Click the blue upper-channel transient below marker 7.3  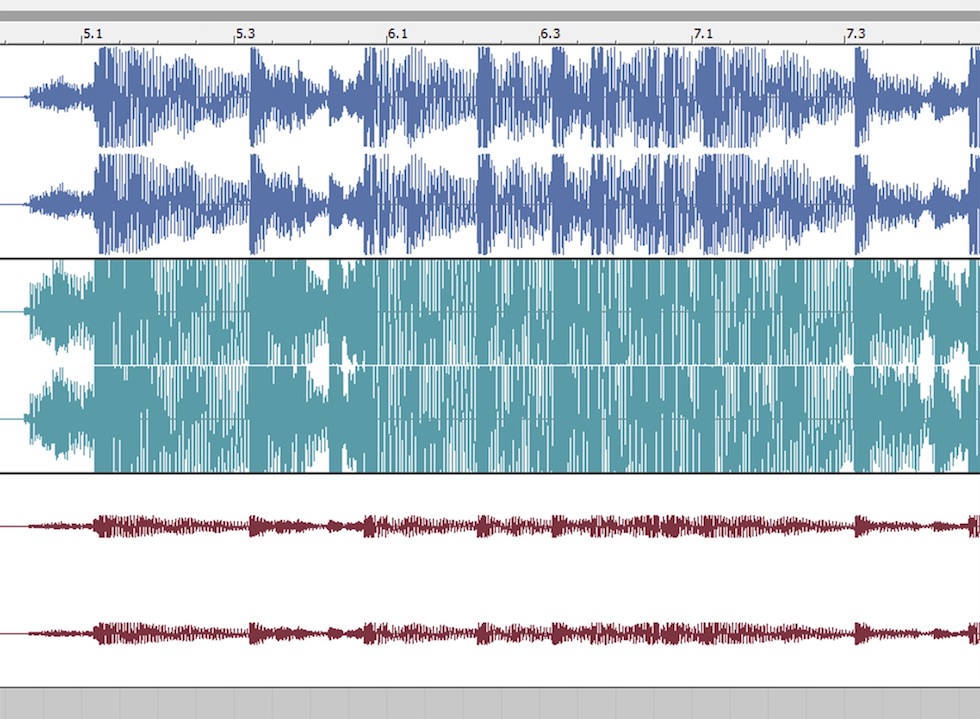[859, 98]
